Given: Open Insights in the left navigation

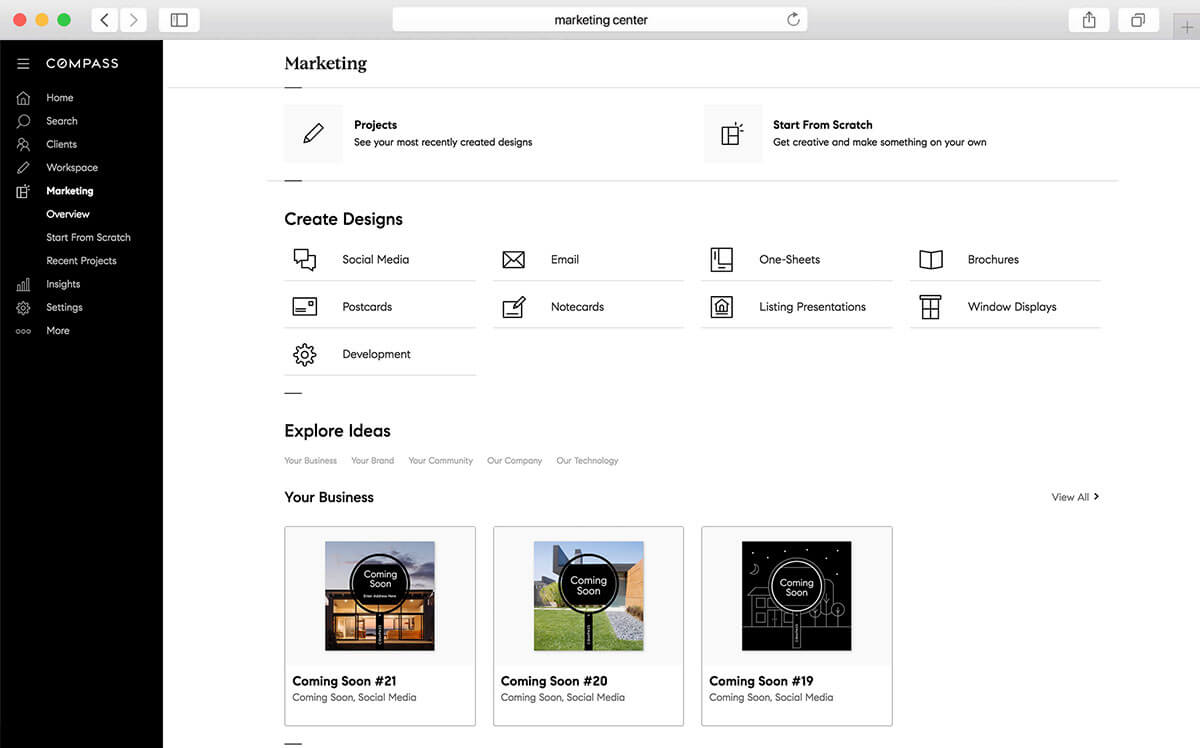Looking at the screenshot, I should click(63, 284).
